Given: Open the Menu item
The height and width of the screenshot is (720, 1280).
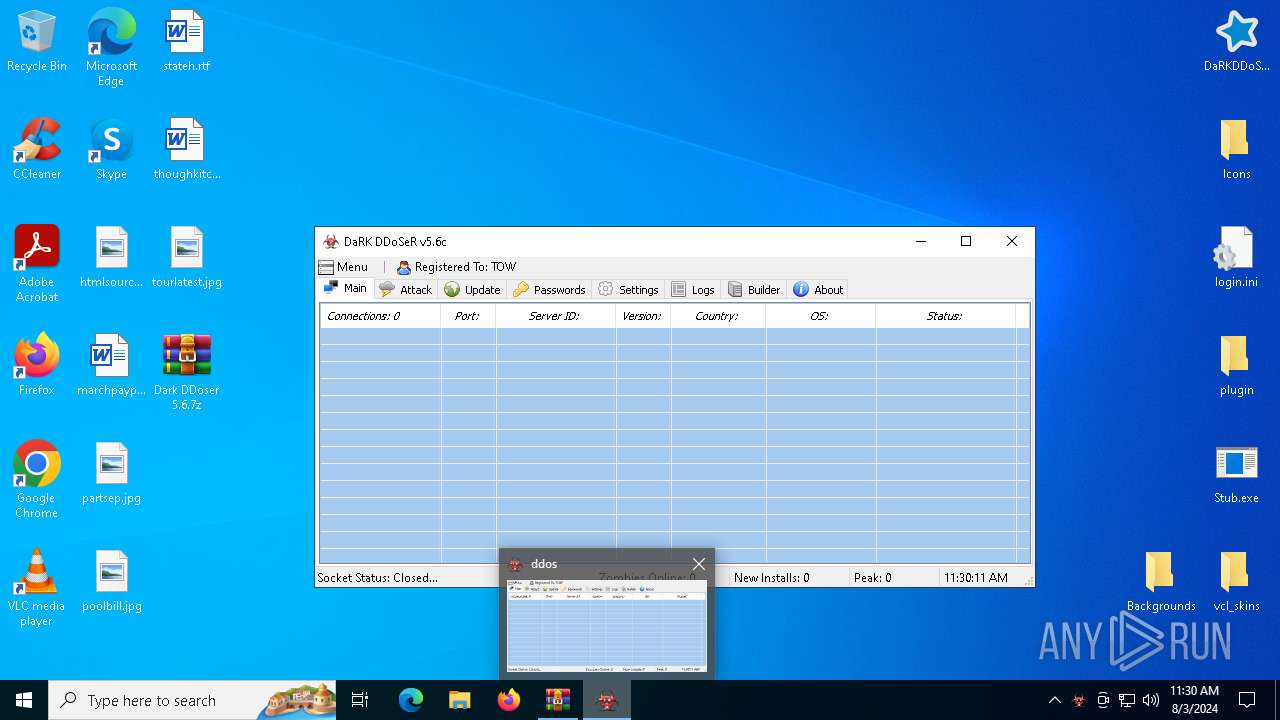Looking at the screenshot, I should coord(343,267).
